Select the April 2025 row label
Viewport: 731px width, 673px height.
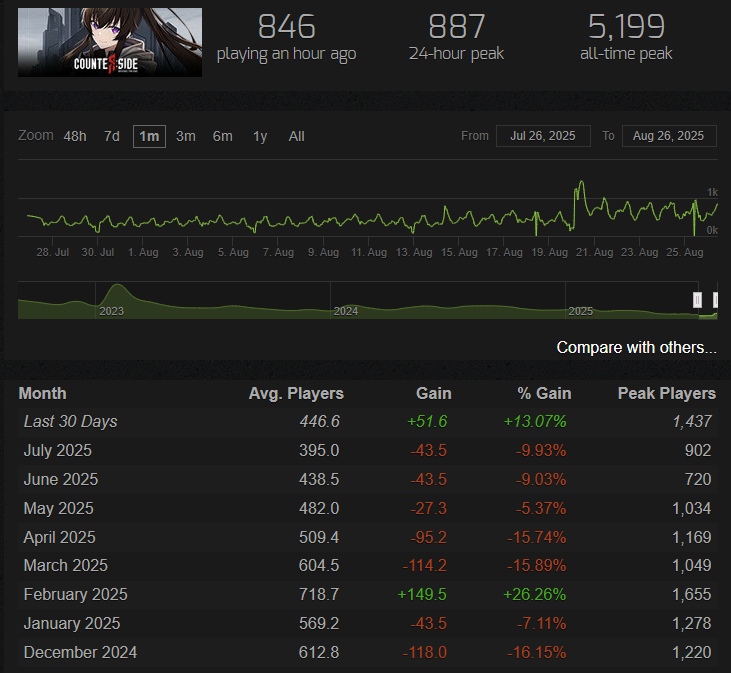(x=60, y=537)
